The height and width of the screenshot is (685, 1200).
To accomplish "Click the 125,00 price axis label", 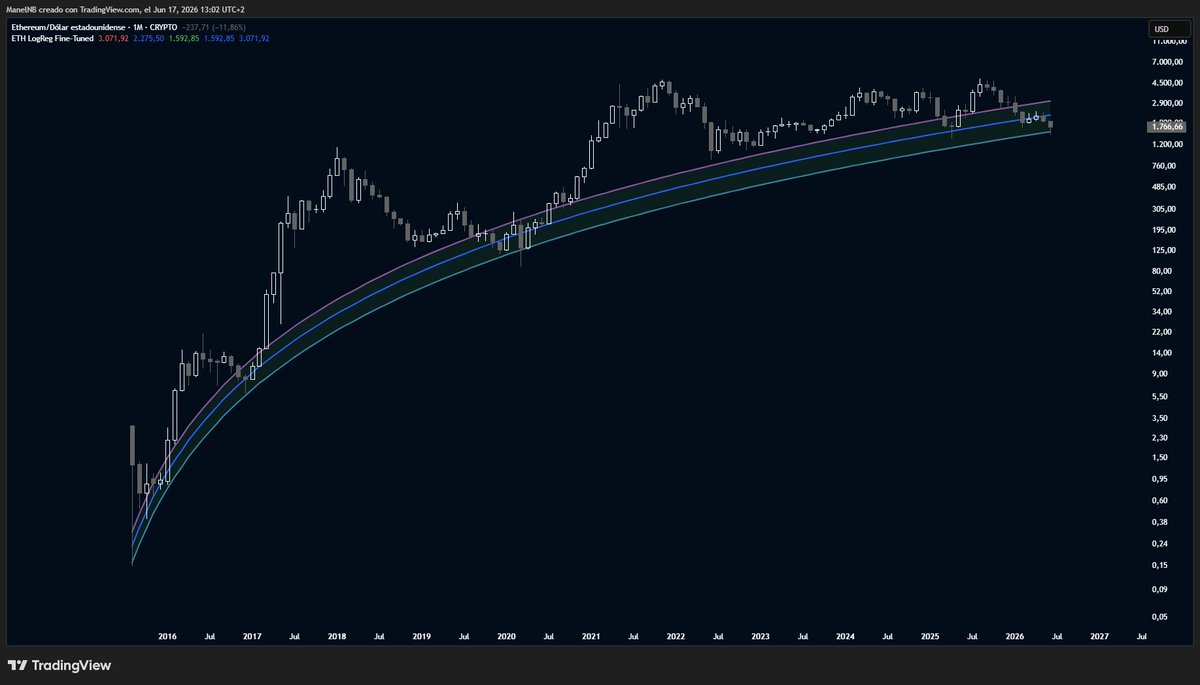I will click(x=1164, y=249).
